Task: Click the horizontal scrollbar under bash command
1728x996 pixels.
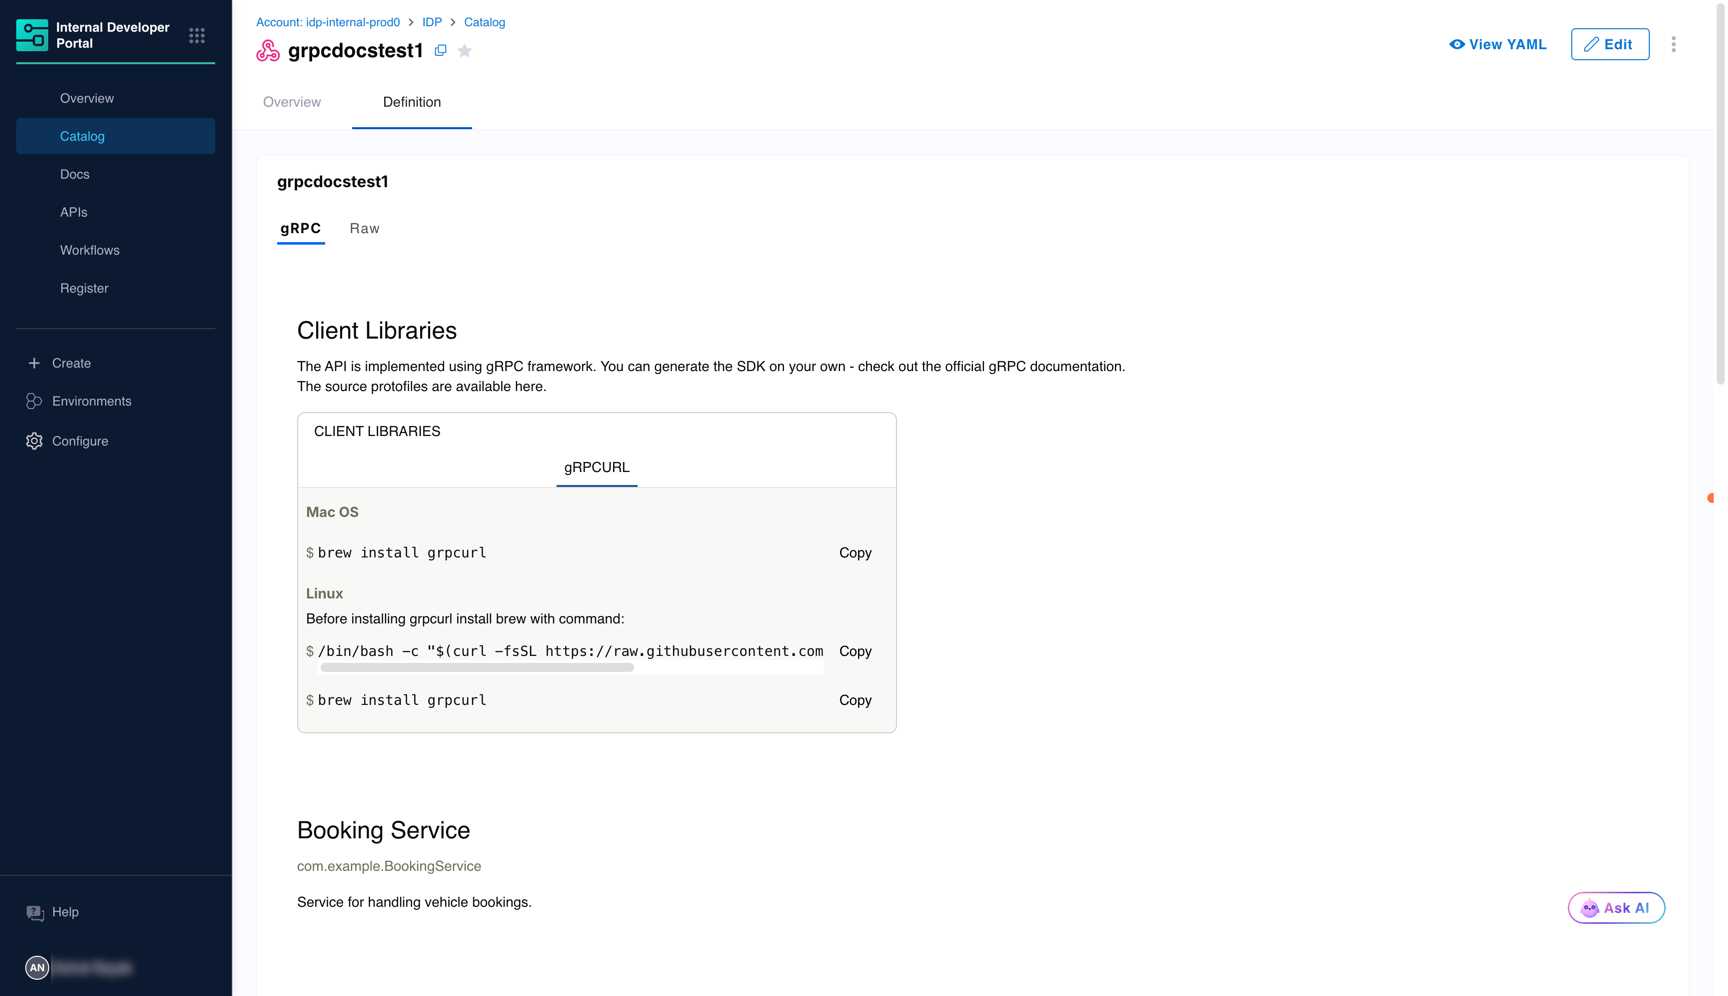Action: pos(477,667)
